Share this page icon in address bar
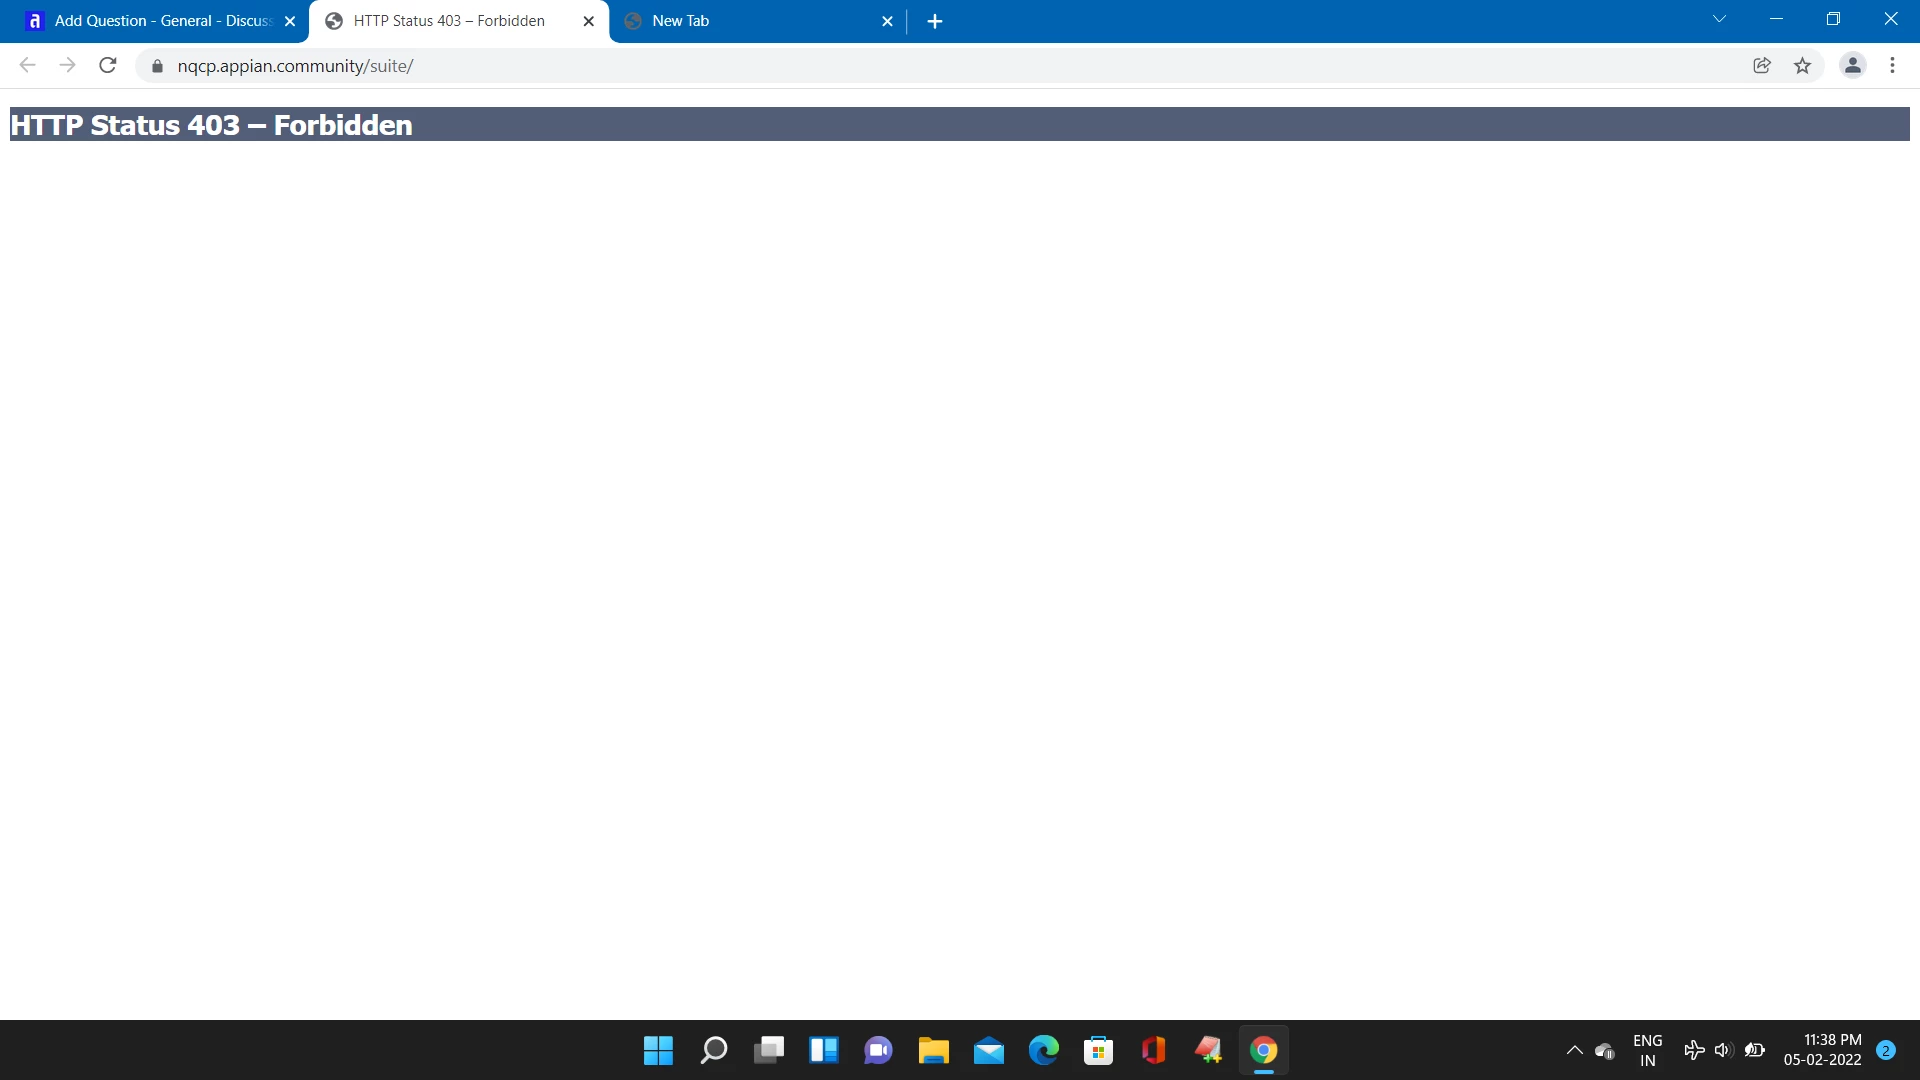The image size is (1920, 1080). [1762, 66]
